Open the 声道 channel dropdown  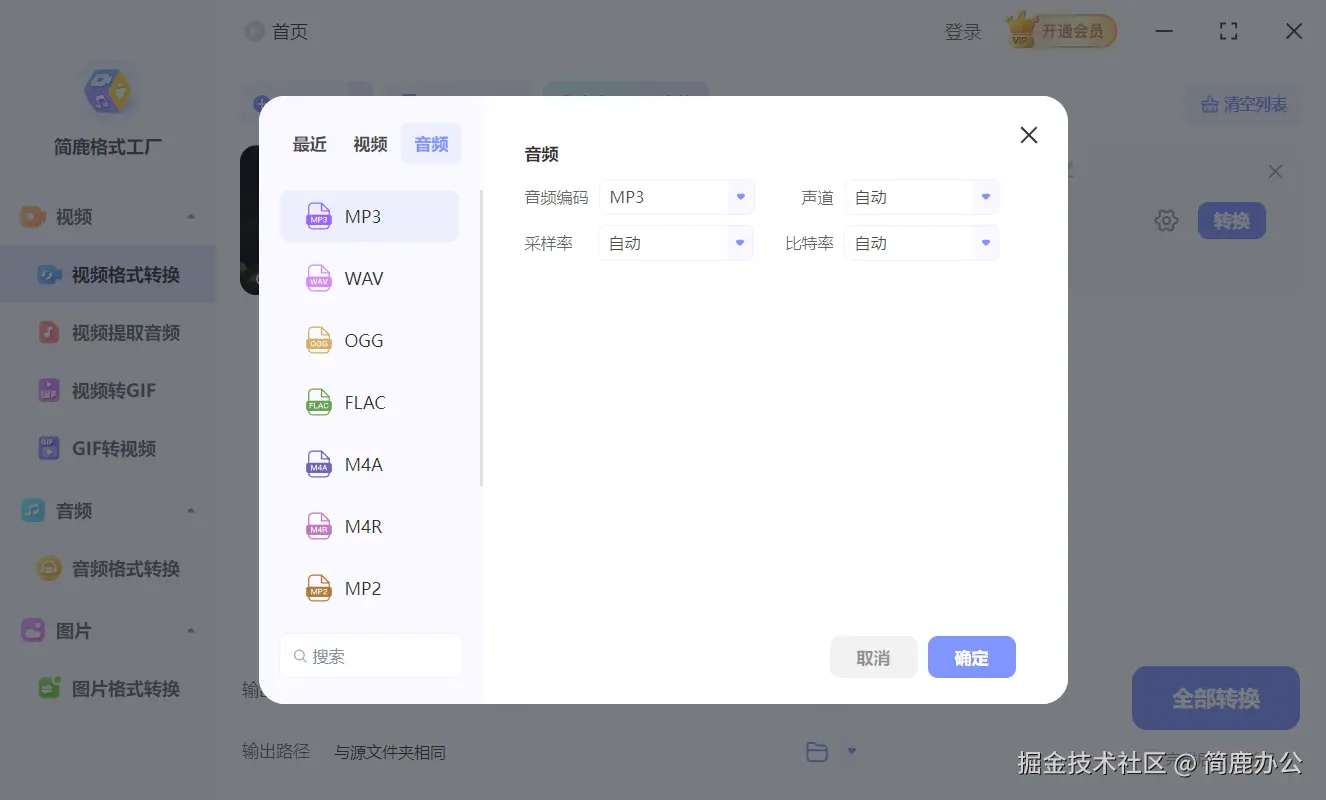(x=919, y=197)
